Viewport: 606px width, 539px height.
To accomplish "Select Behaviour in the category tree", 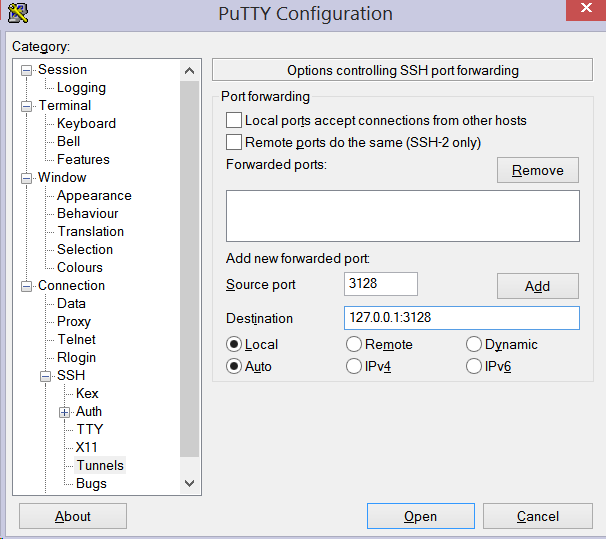I will pos(87,213).
